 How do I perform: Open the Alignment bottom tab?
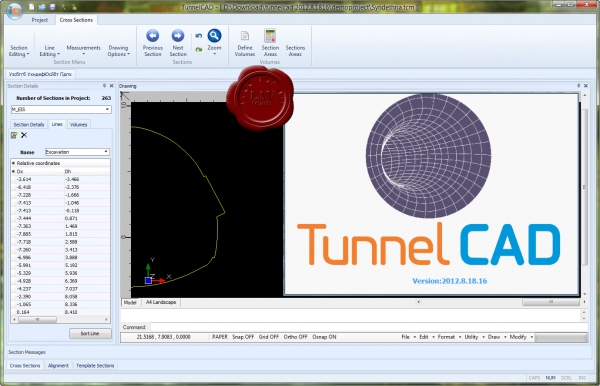tap(58, 366)
